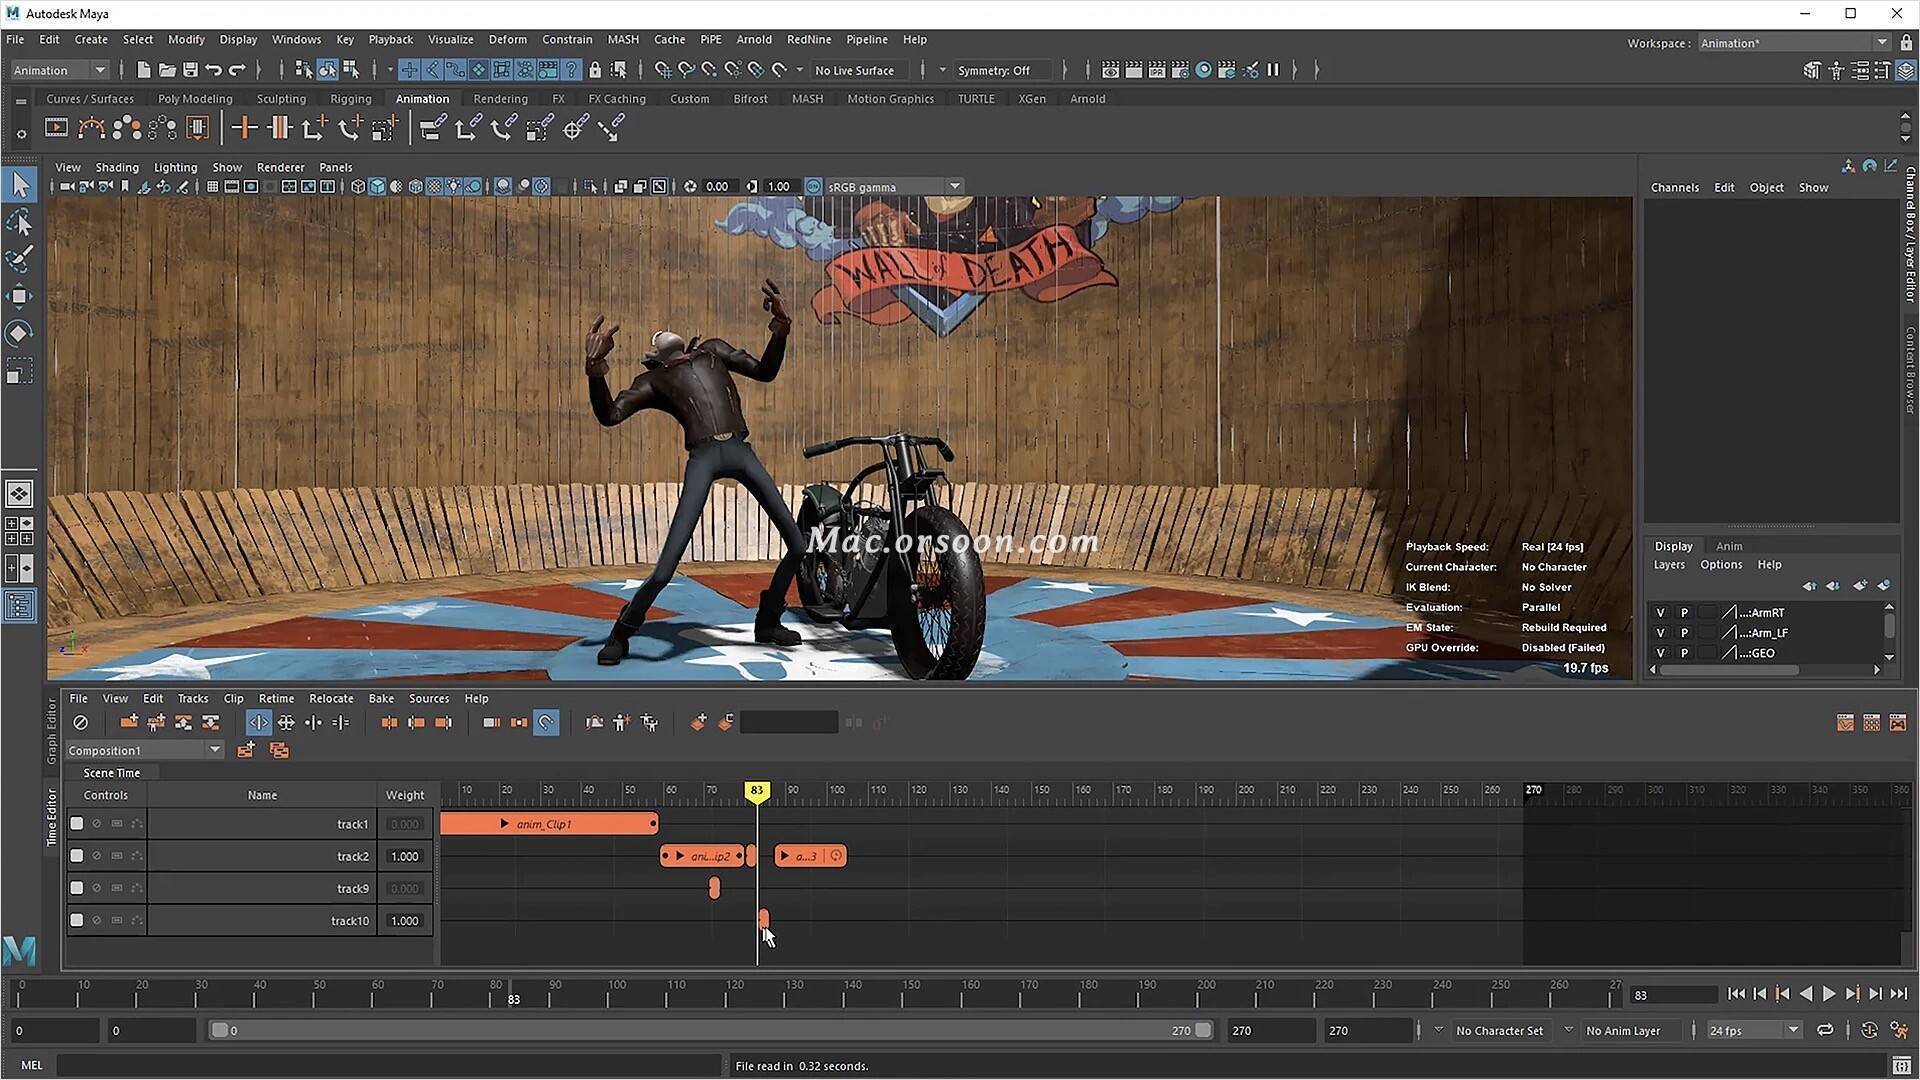Click the Rendering tab in shelf
The width and height of the screenshot is (1920, 1080).
tap(498, 98)
